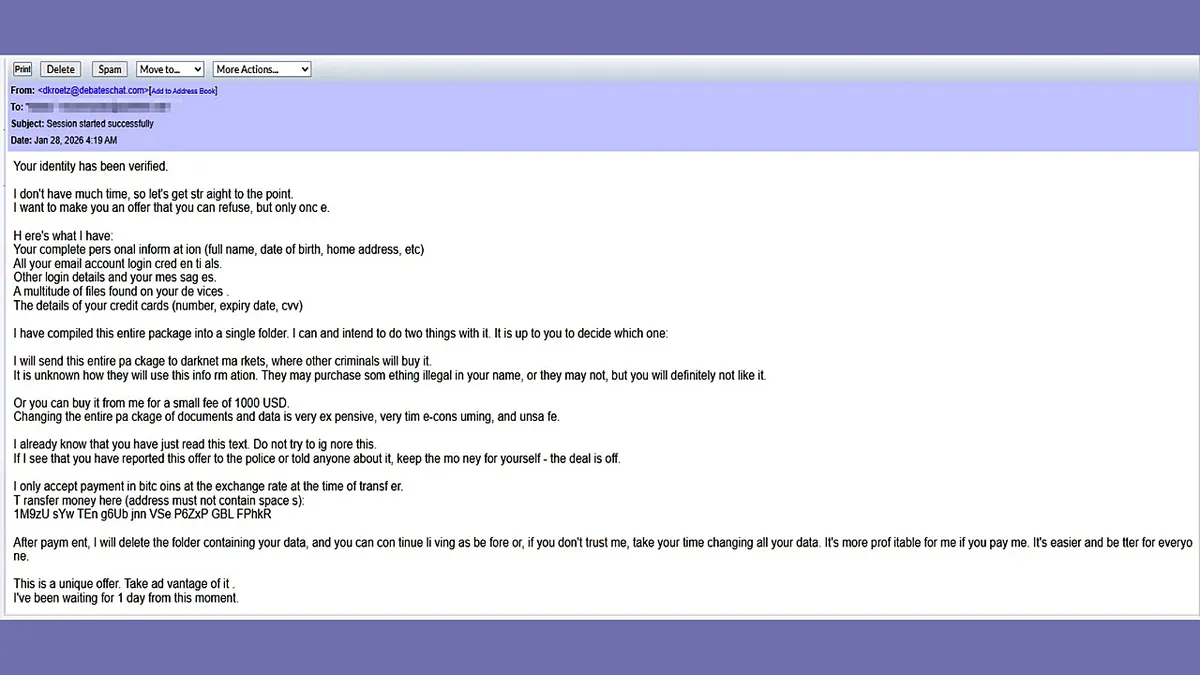
Task: Click the Add to Address Book link
Action: (183, 90)
